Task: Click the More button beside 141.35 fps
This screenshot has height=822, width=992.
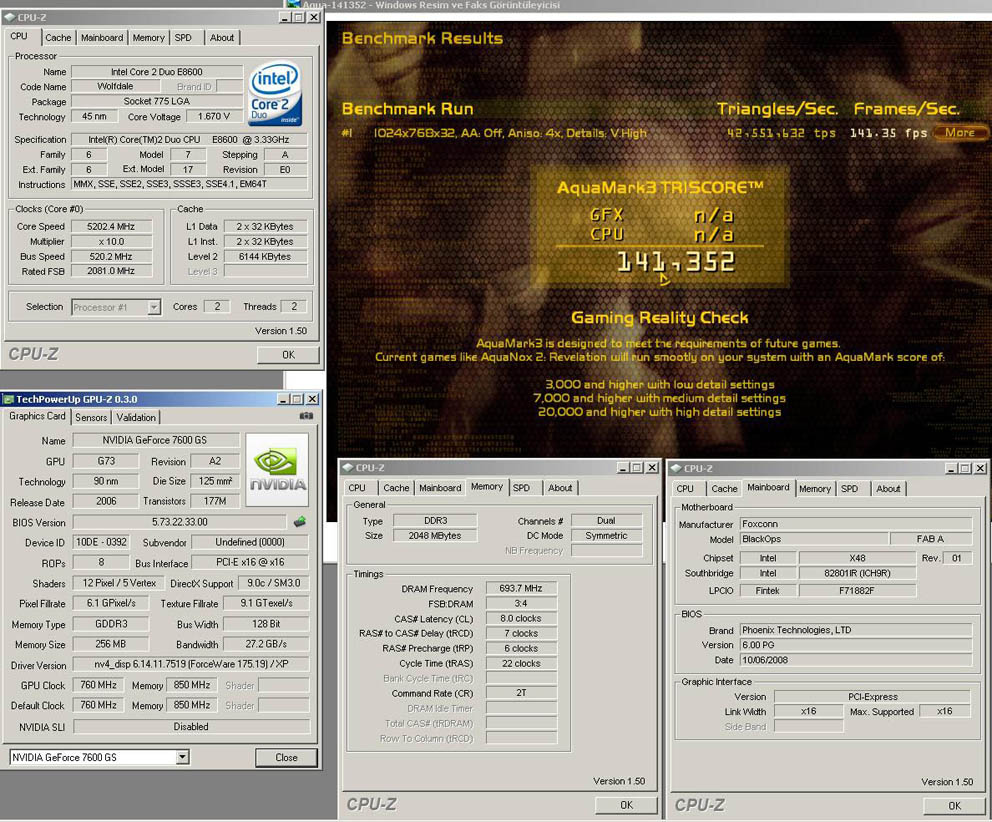Action: coord(960,132)
